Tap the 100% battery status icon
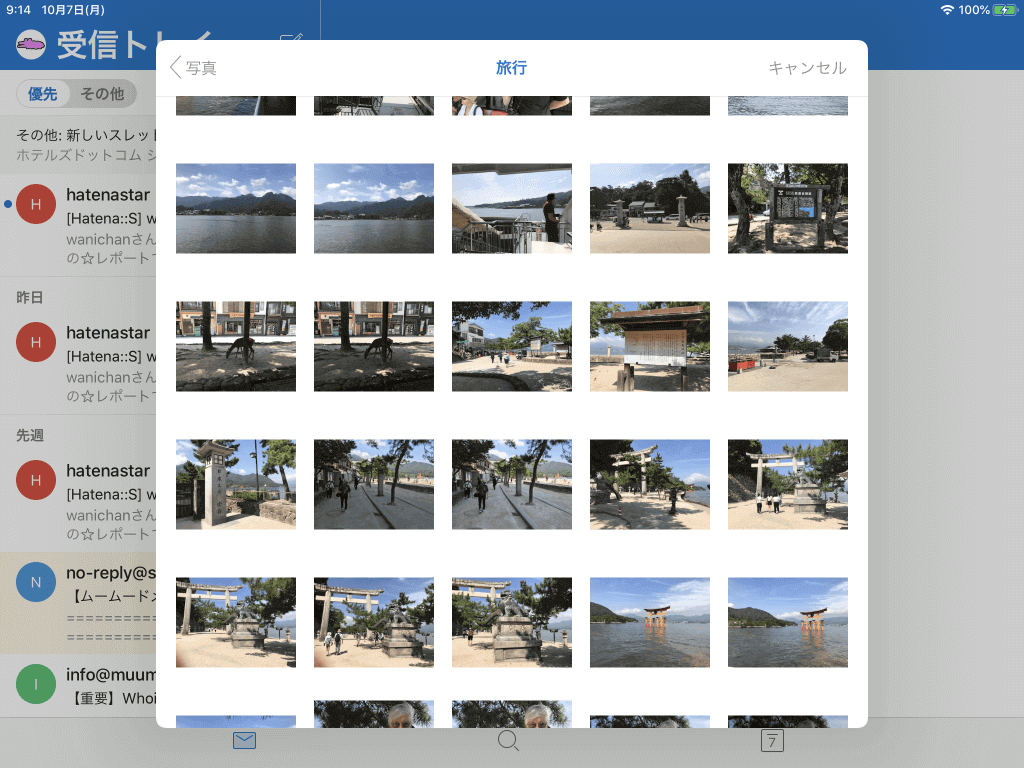 coord(1004,10)
